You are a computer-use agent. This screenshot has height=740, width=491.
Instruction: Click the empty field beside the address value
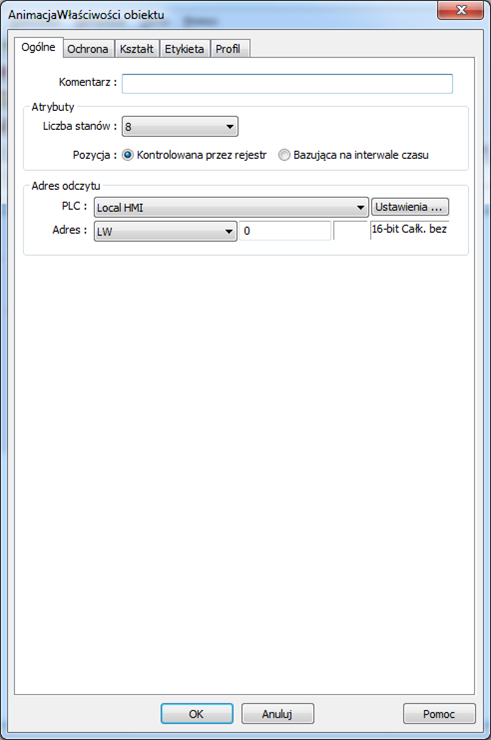350,230
